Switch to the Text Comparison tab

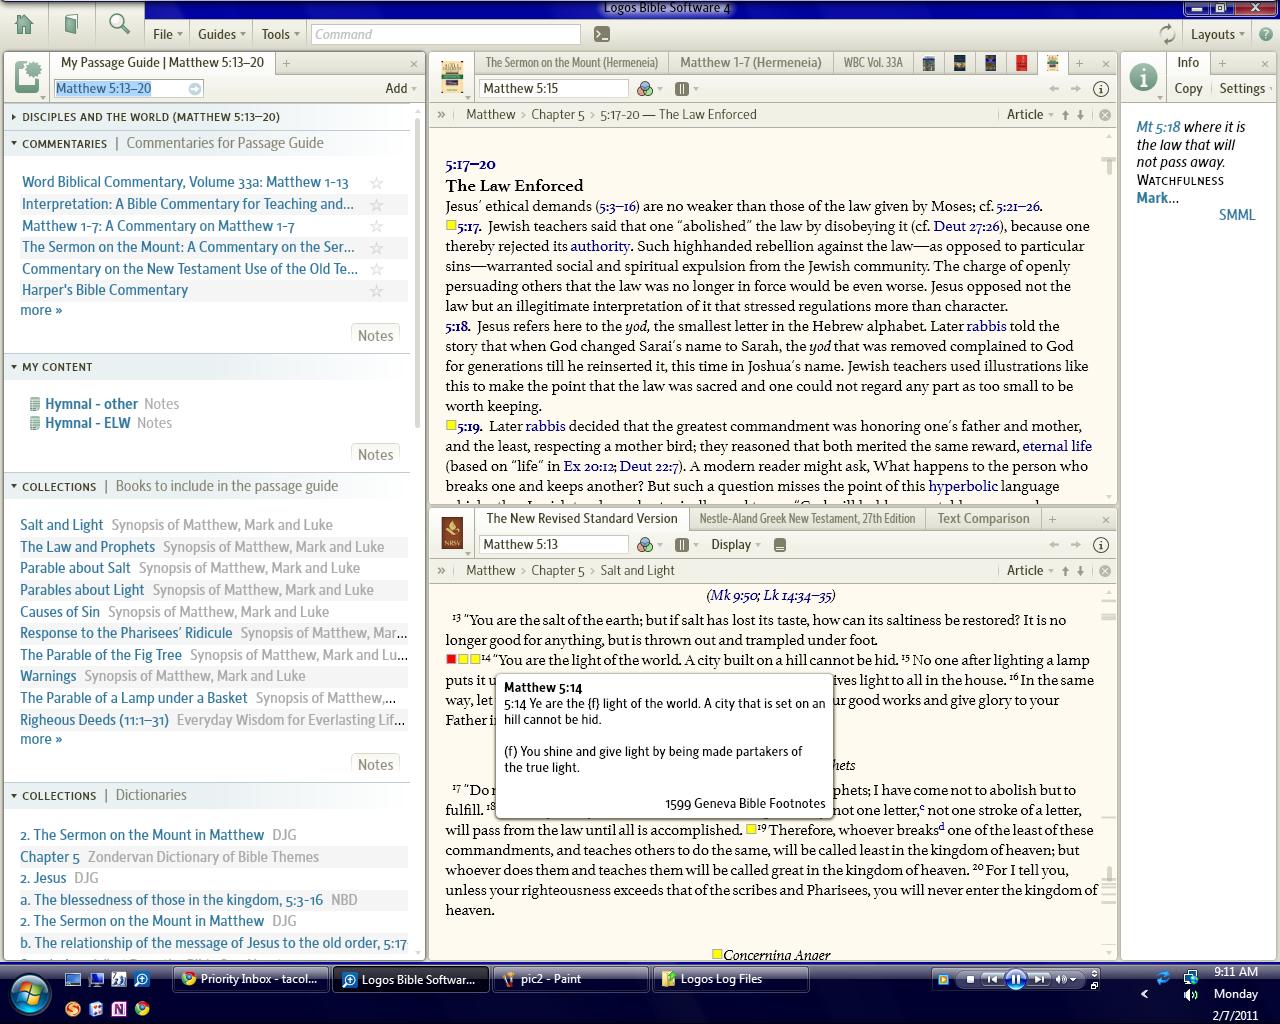(x=983, y=519)
